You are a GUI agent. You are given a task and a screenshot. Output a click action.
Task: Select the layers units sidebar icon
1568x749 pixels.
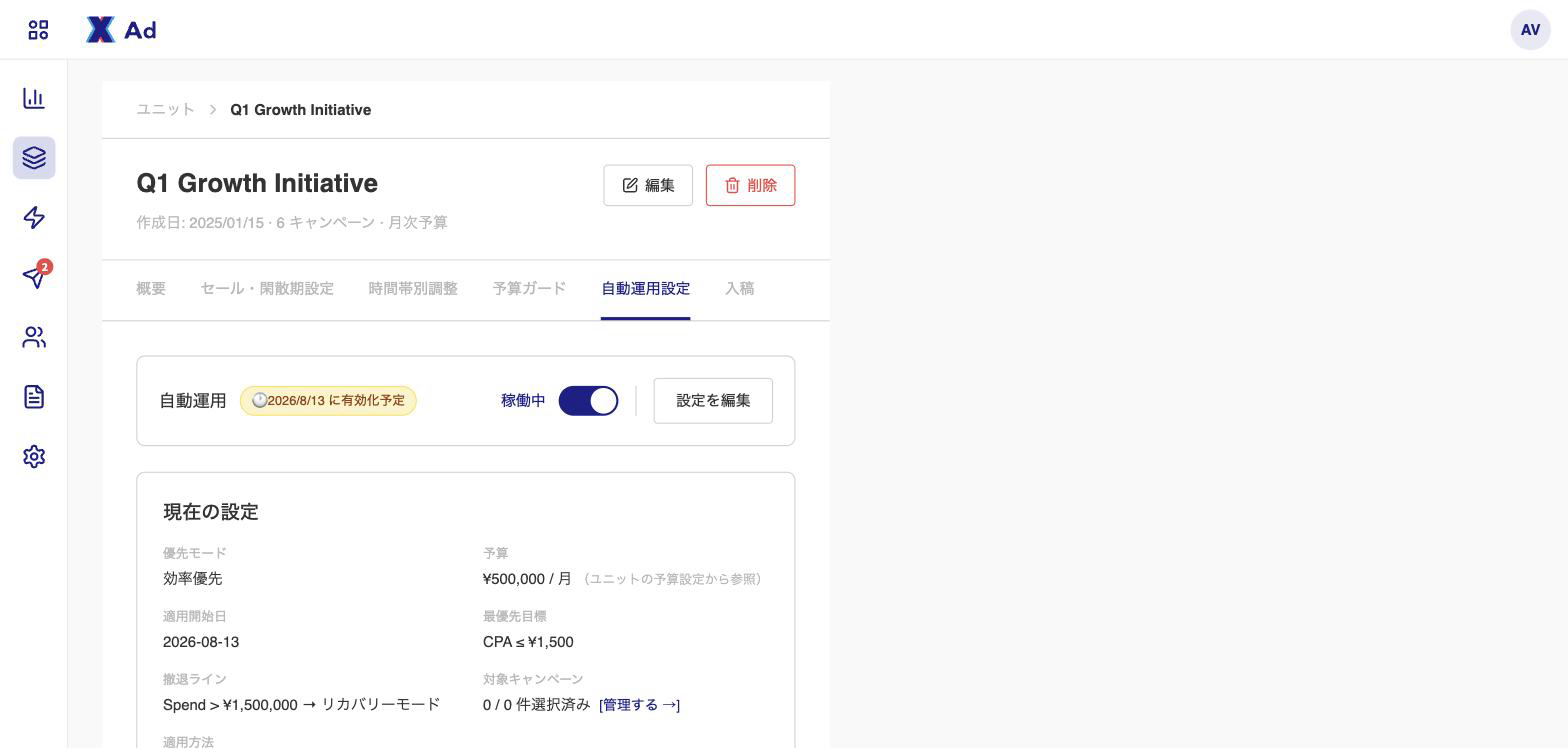pos(34,158)
